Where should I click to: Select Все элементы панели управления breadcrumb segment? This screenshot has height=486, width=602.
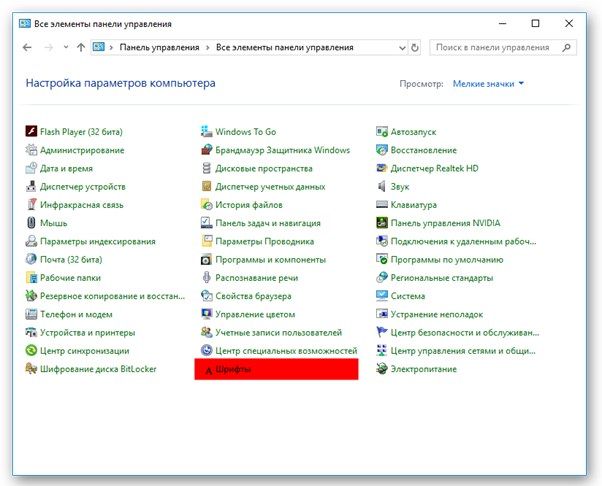(284, 47)
